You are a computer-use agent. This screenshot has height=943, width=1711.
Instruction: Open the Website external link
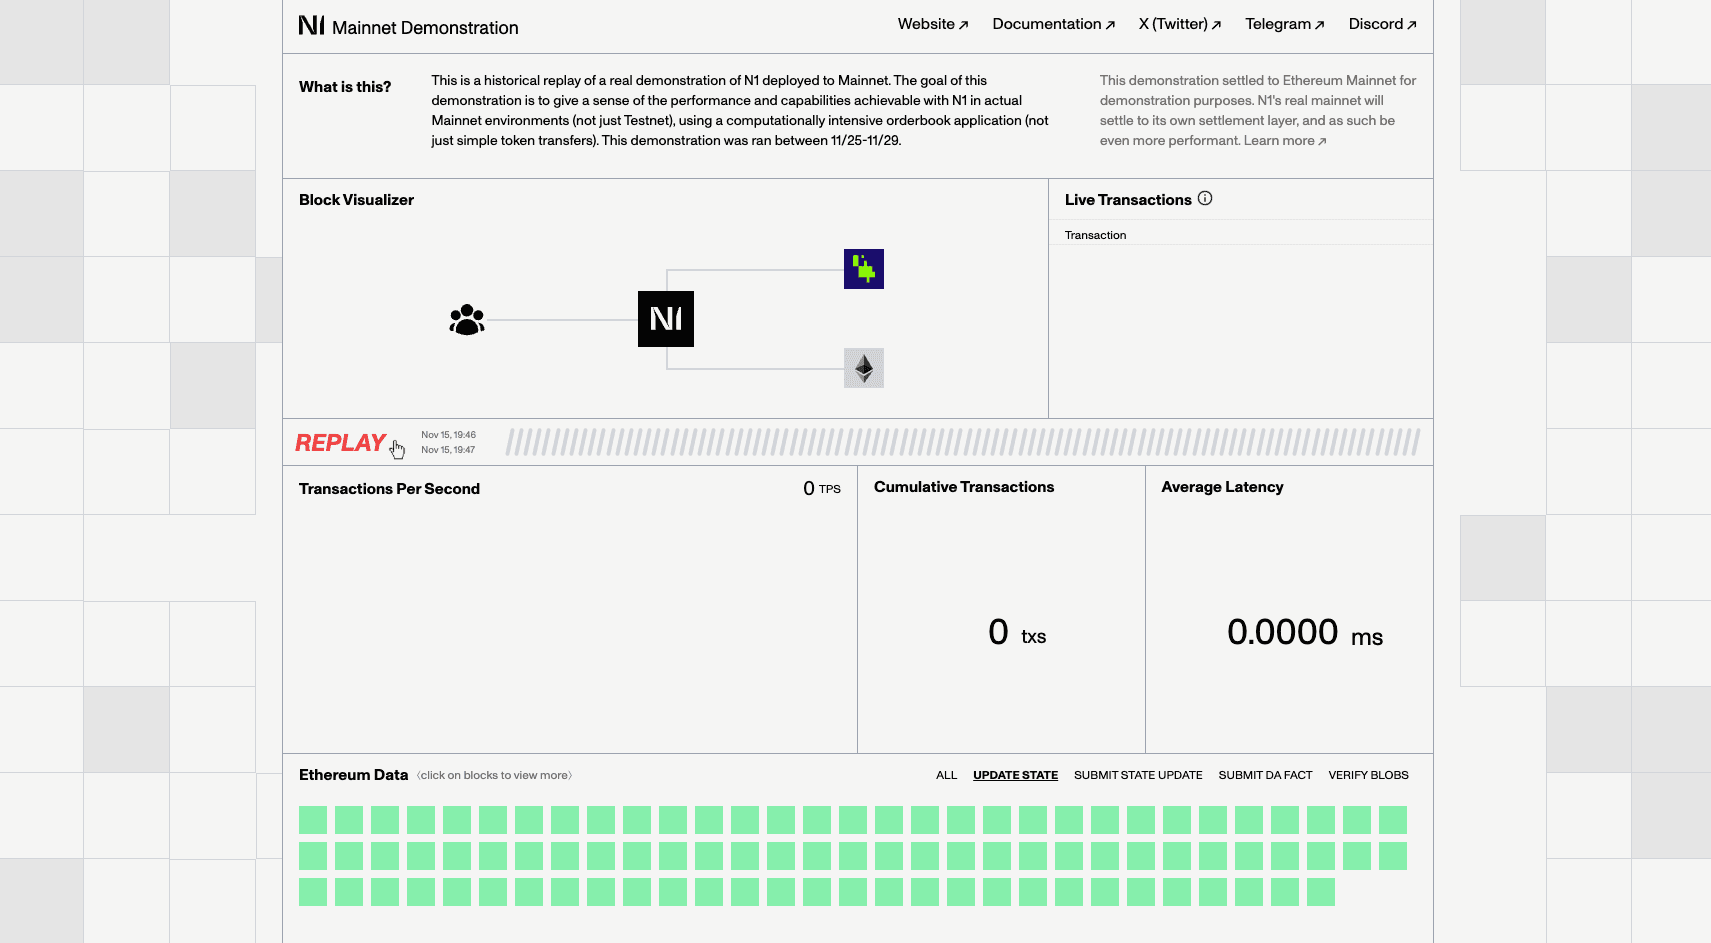pos(932,24)
